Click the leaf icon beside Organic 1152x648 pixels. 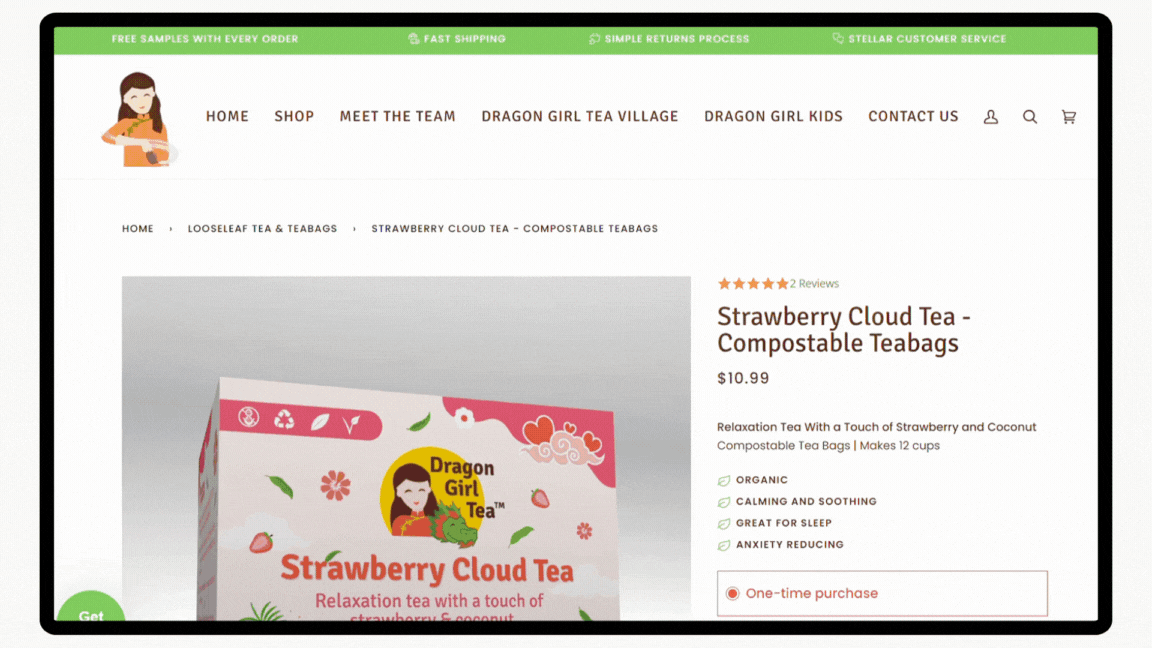coord(724,480)
